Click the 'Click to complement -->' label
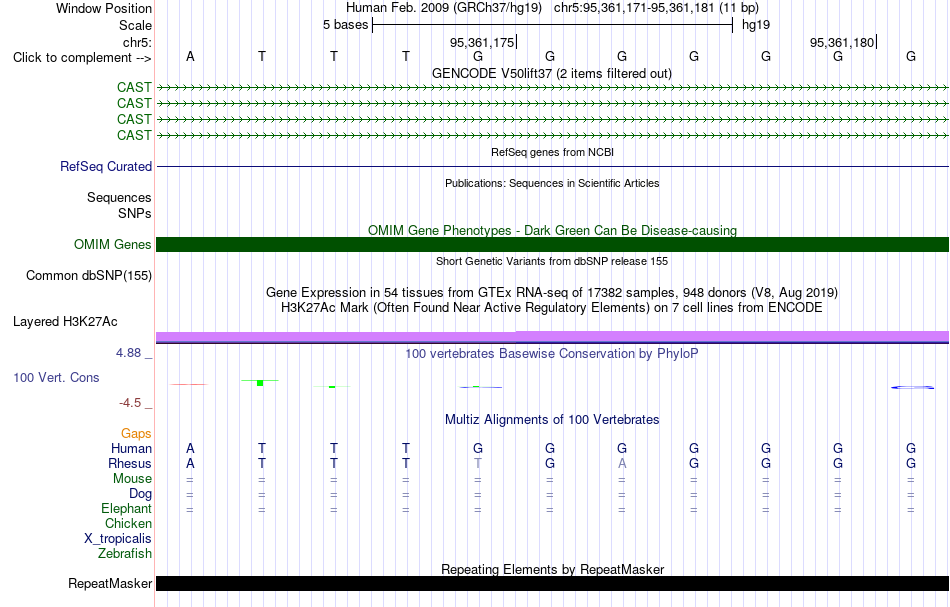Viewport: 950px width, 607px height. [x=82, y=58]
